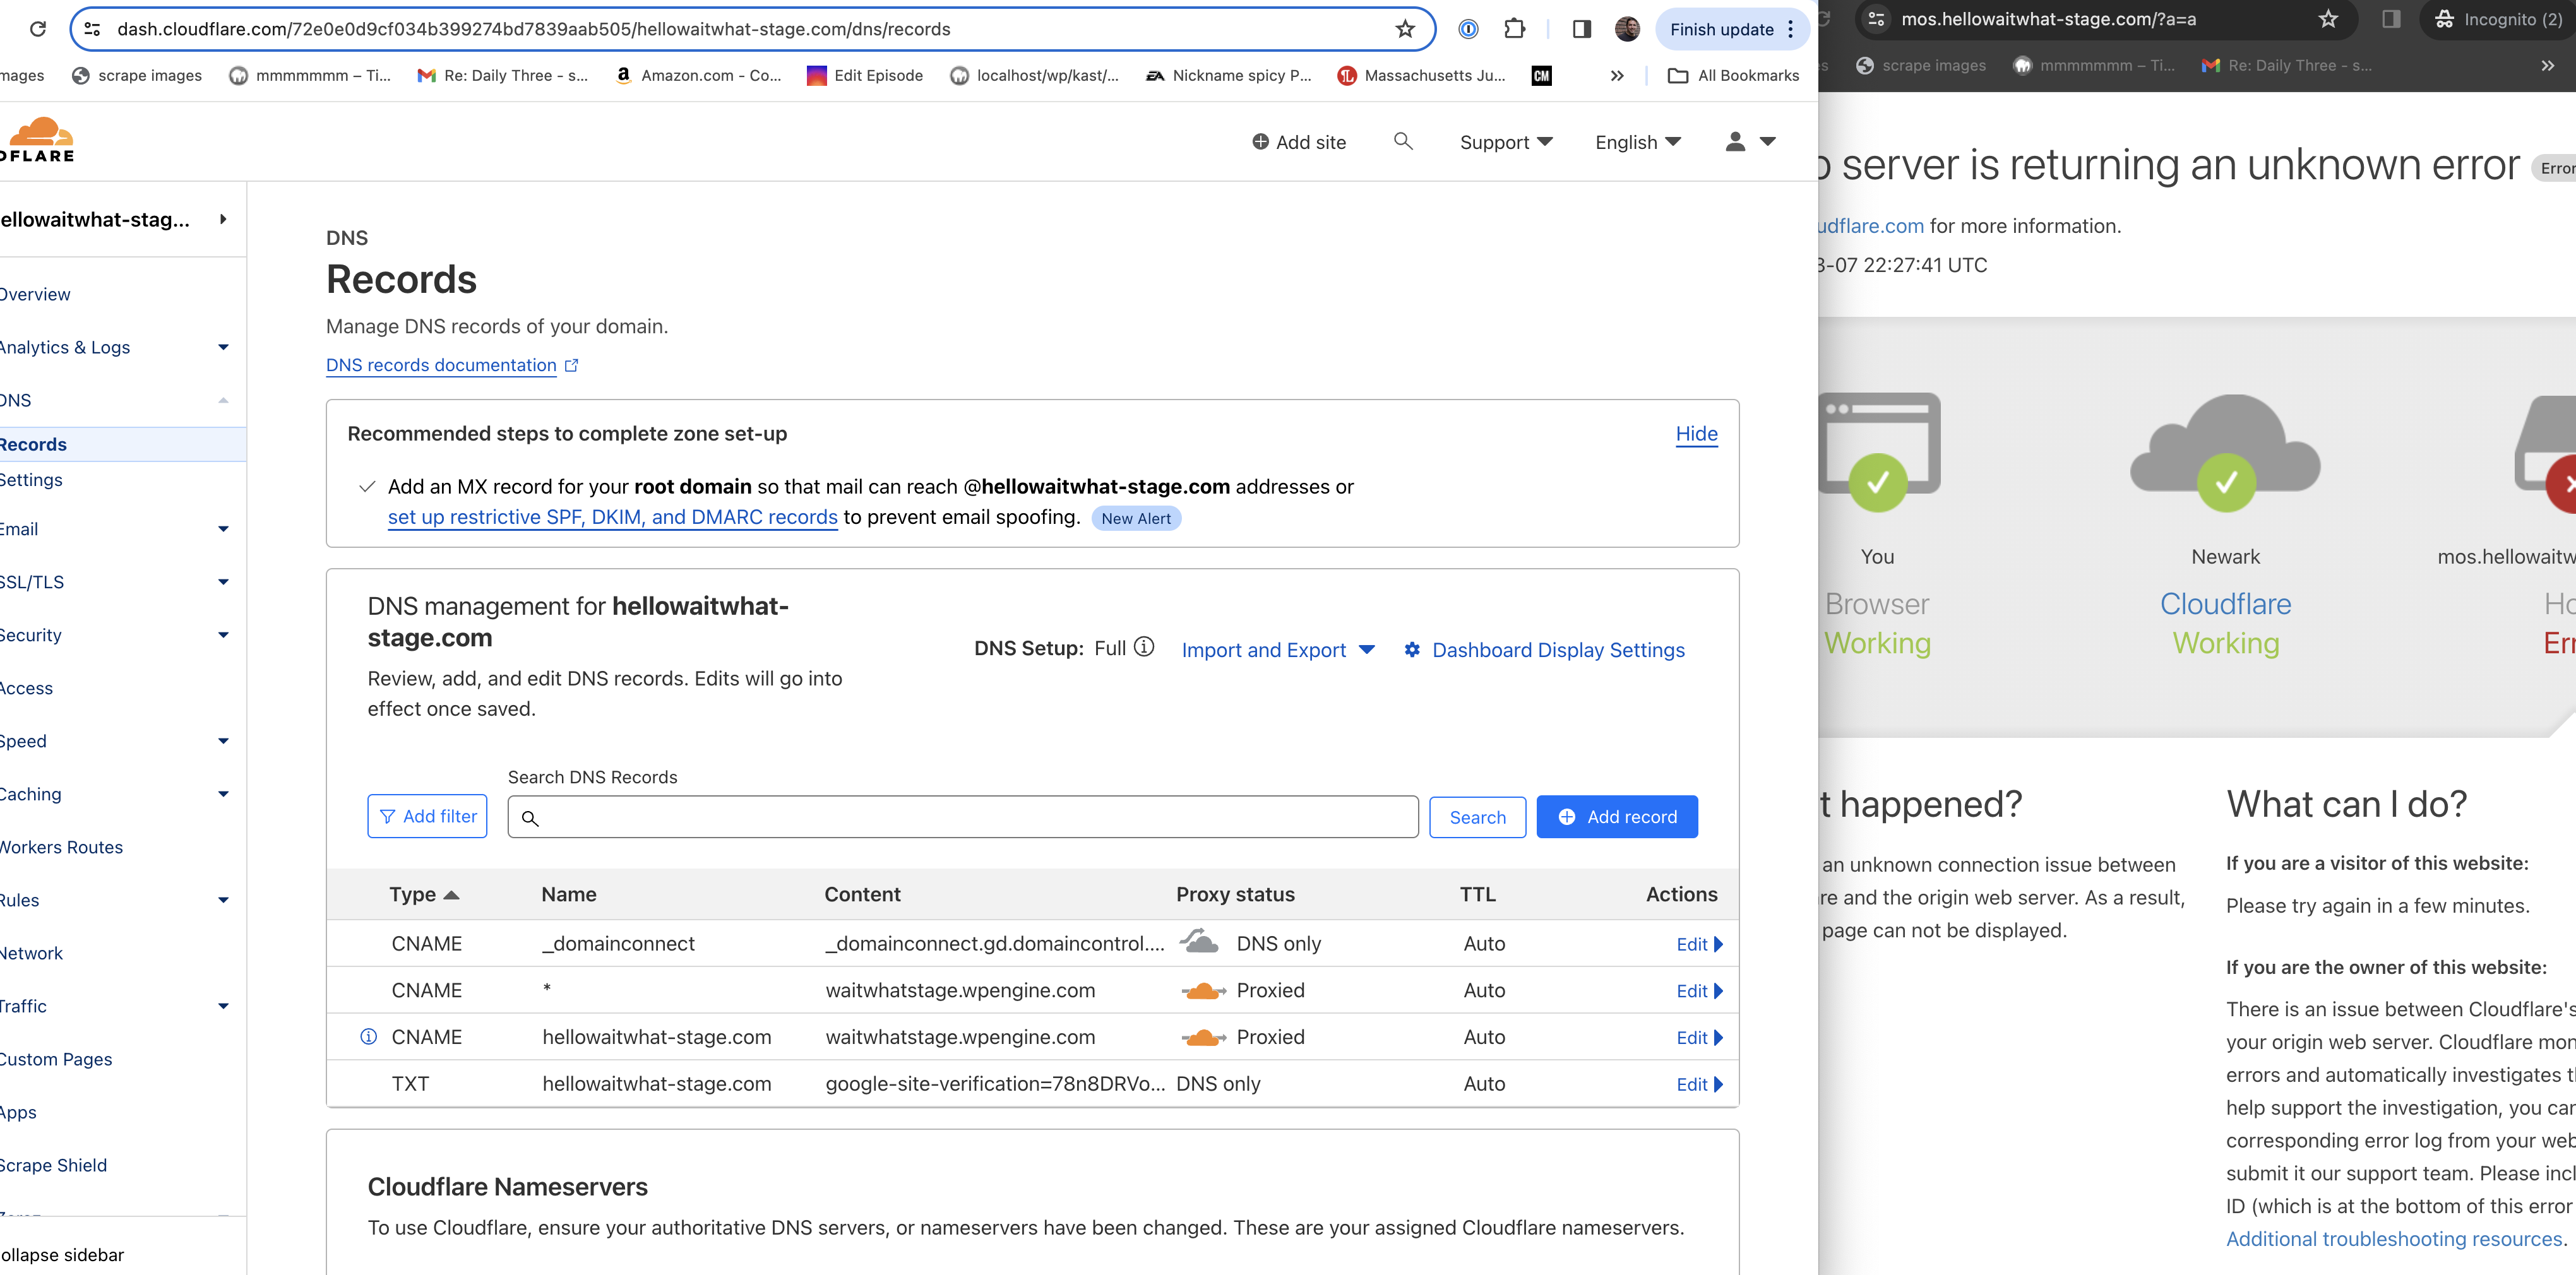Open the dashboard search magnifier icon
Image resolution: width=2576 pixels, height=1275 pixels.
1403,141
